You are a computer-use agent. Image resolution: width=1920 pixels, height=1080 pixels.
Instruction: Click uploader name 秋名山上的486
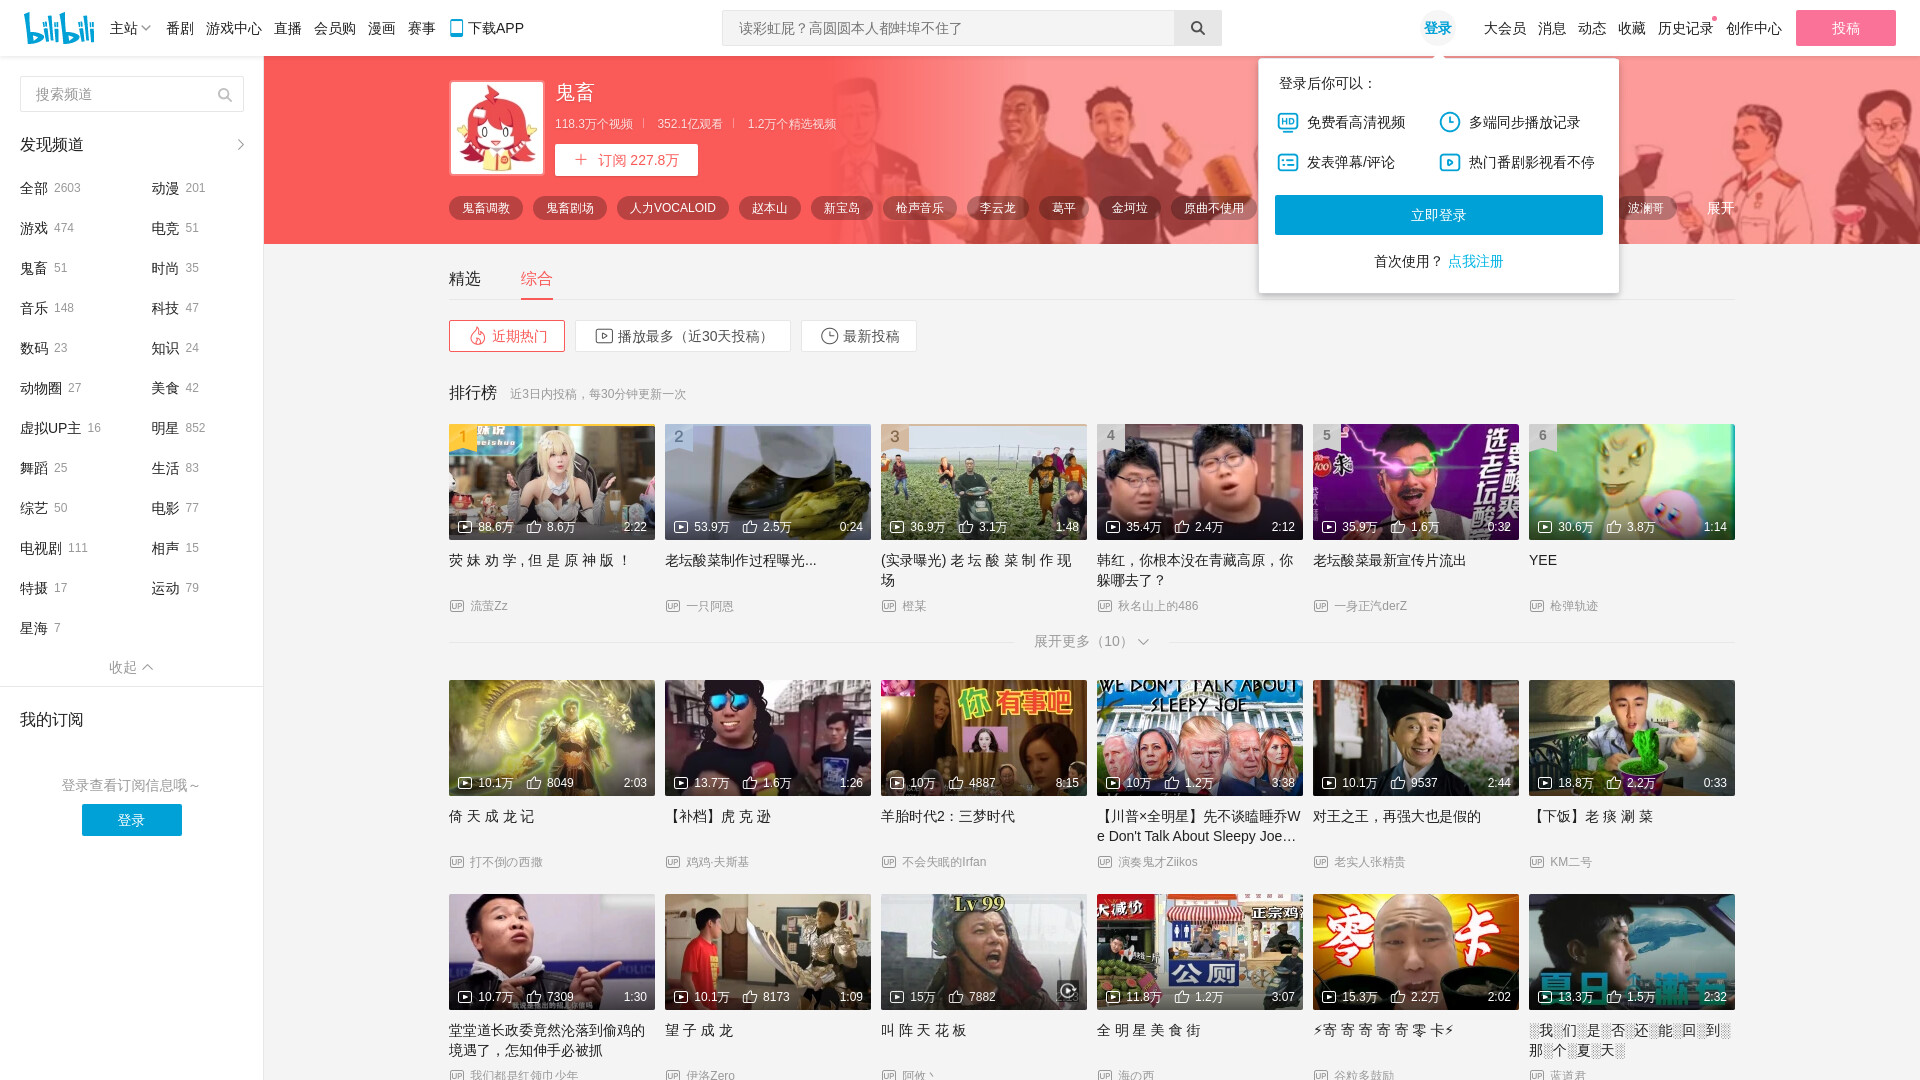point(1158,606)
